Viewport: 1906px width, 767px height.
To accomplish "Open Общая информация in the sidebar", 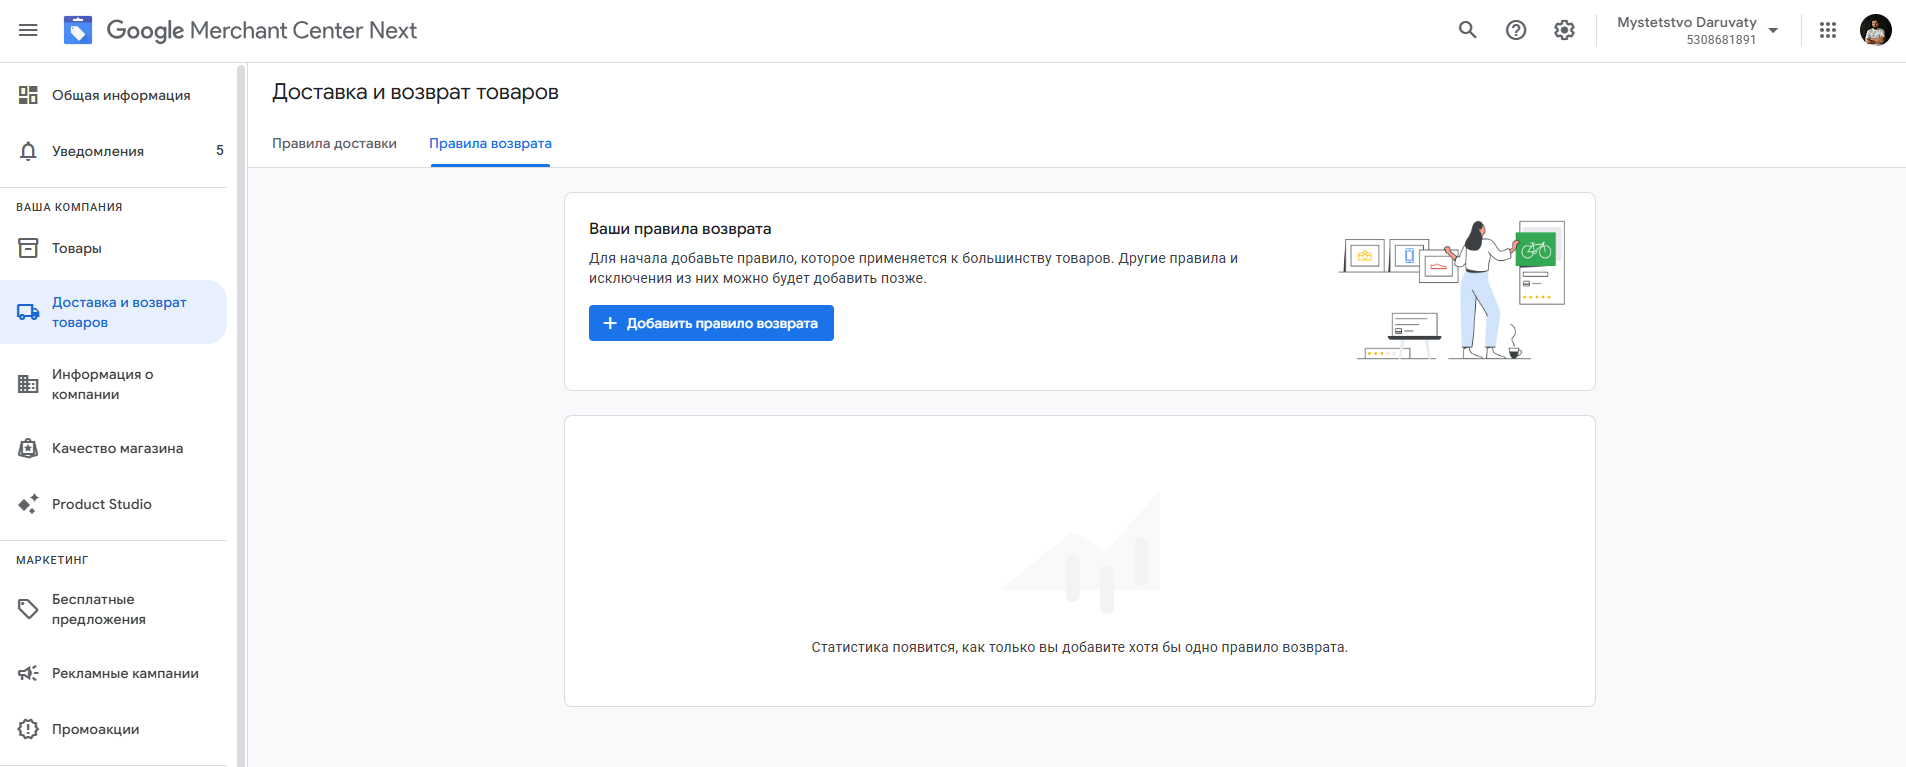I will tap(113, 95).
